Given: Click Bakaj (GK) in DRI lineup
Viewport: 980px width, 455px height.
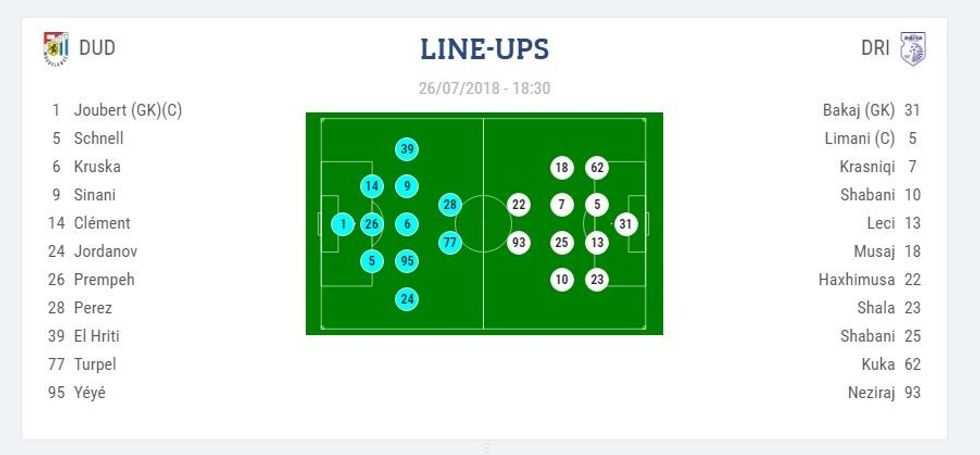Looking at the screenshot, I should [x=858, y=110].
